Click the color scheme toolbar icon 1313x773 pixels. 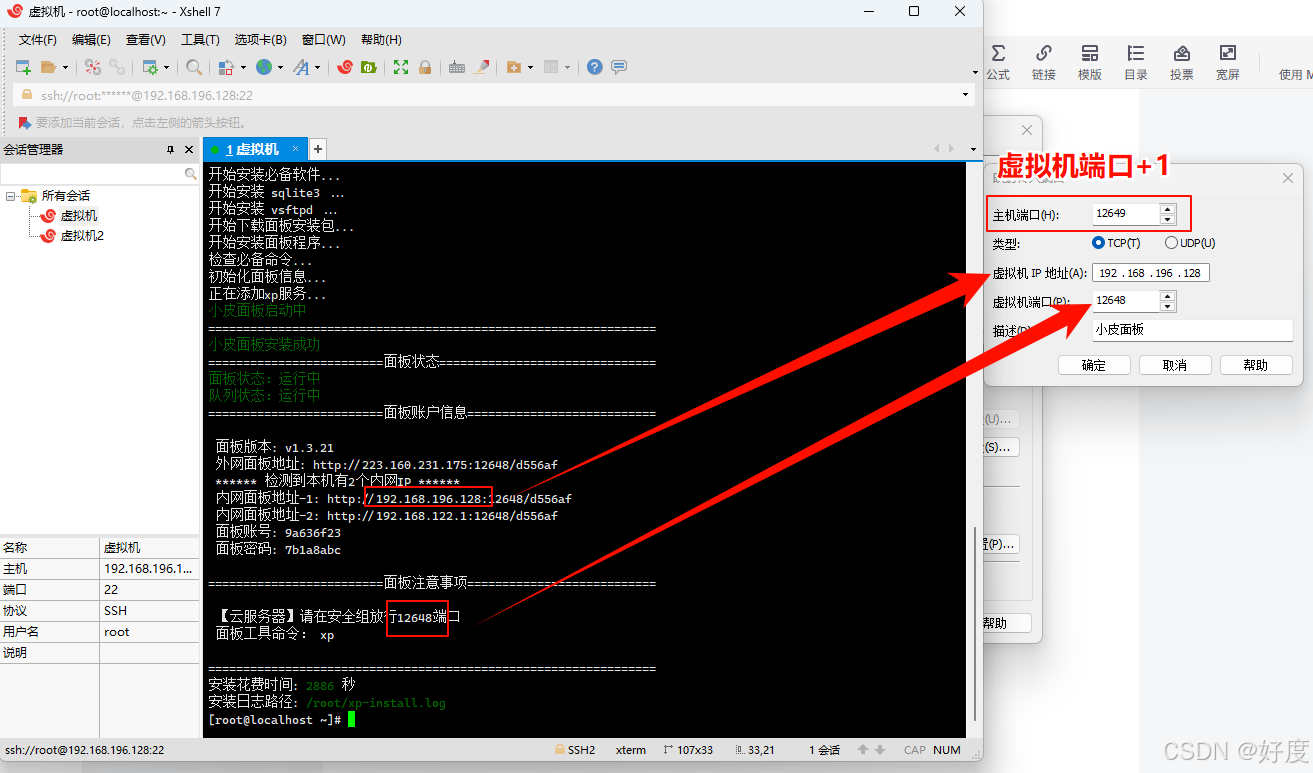click(225, 67)
